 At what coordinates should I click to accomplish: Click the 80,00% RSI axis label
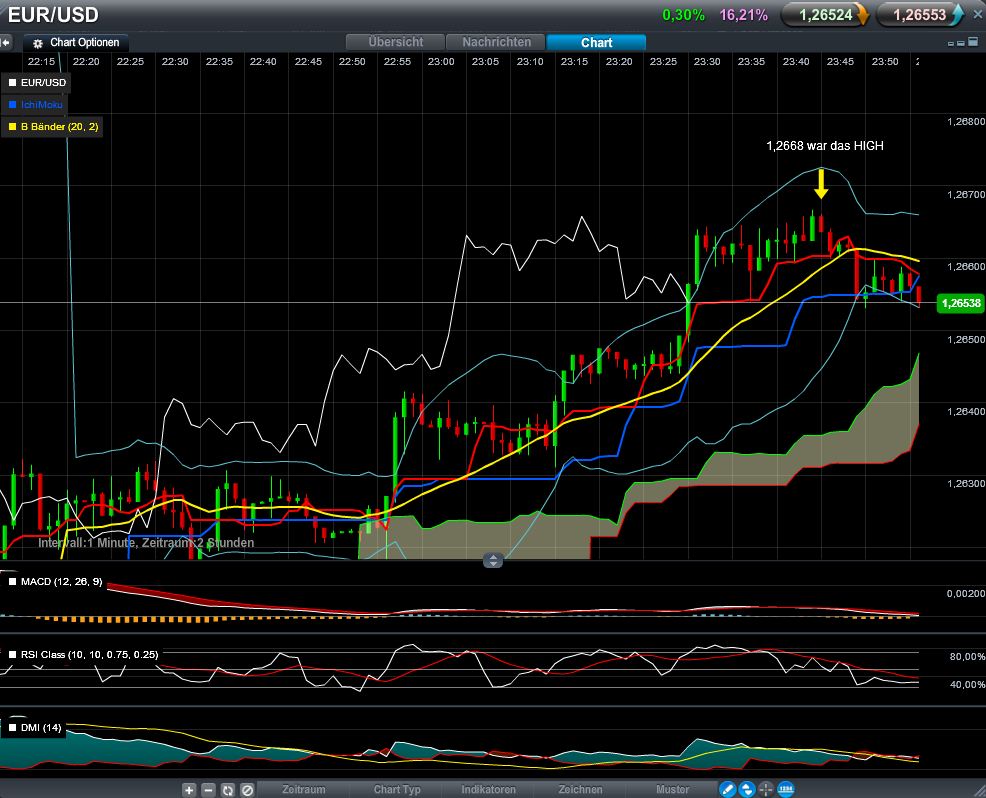tap(967, 657)
